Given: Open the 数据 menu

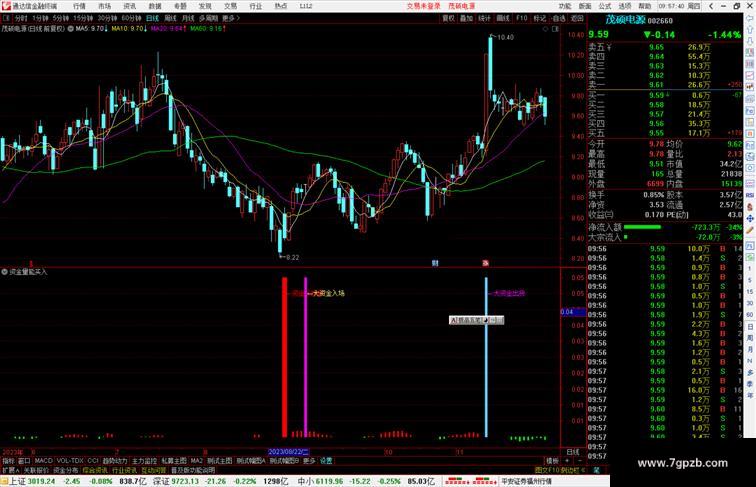Looking at the screenshot, I should 155,6.
